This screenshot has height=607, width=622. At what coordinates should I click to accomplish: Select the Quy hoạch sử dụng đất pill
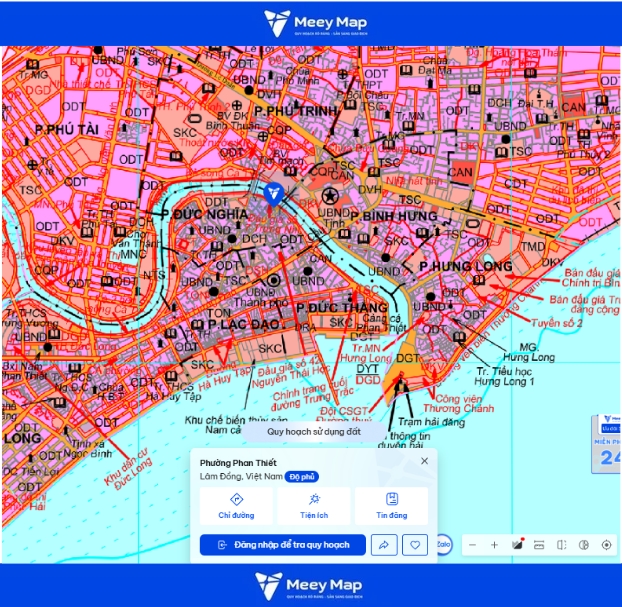[314, 432]
